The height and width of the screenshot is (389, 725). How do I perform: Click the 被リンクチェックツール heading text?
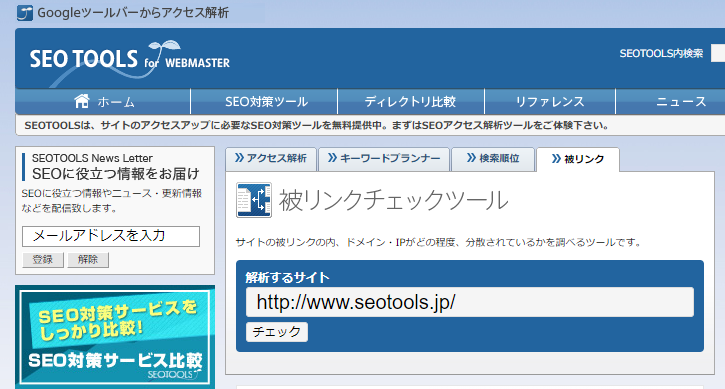click(393, 200)
